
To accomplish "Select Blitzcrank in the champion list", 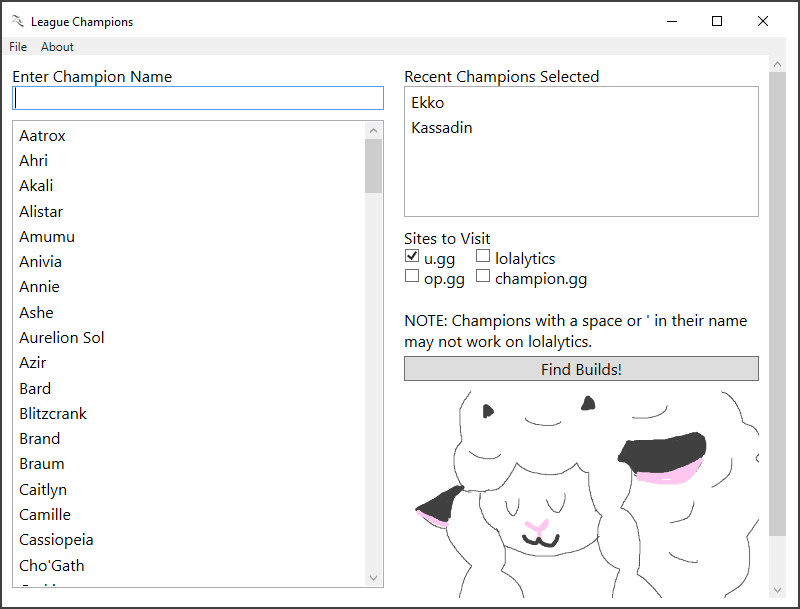I will click(189, 413).
